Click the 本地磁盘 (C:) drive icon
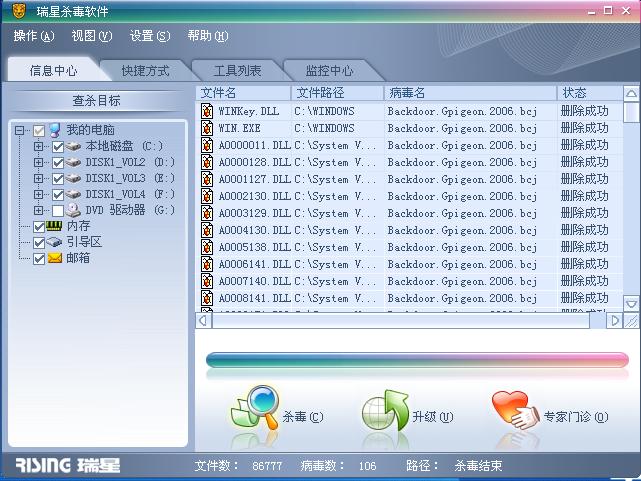The width and height of the screenshot is (641, 481). click(73, 146)
